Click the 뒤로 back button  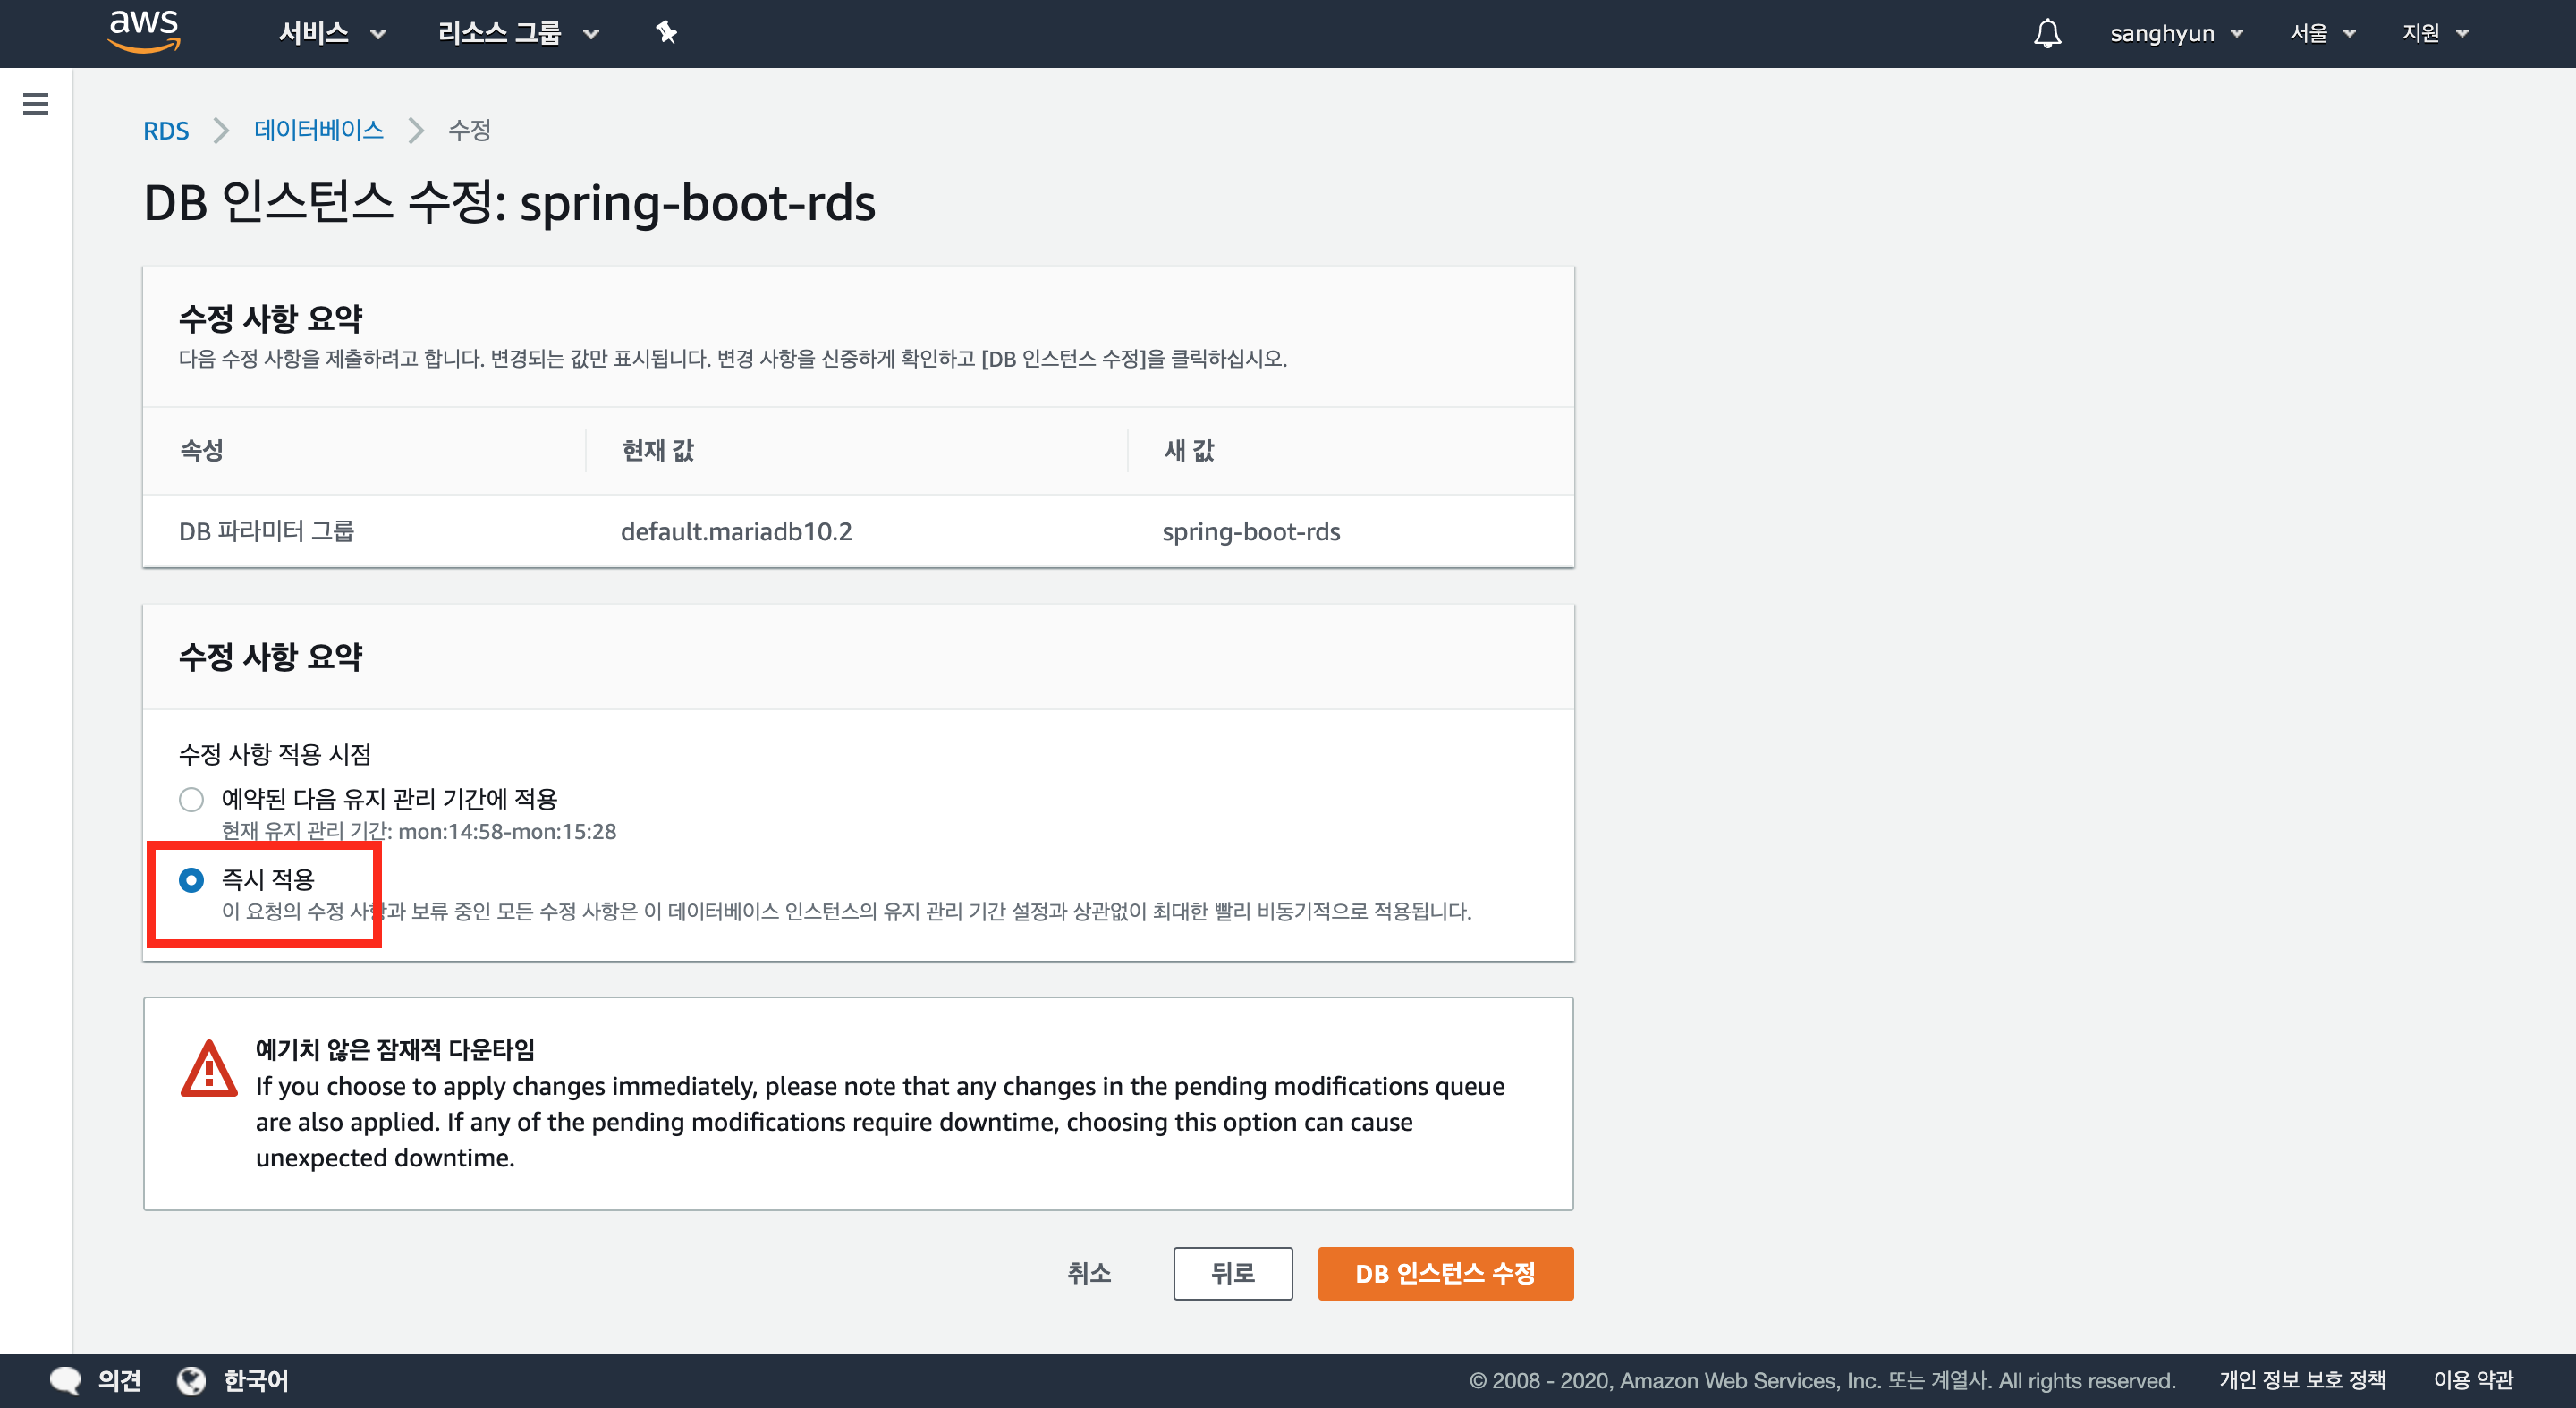[1232, 1273]
